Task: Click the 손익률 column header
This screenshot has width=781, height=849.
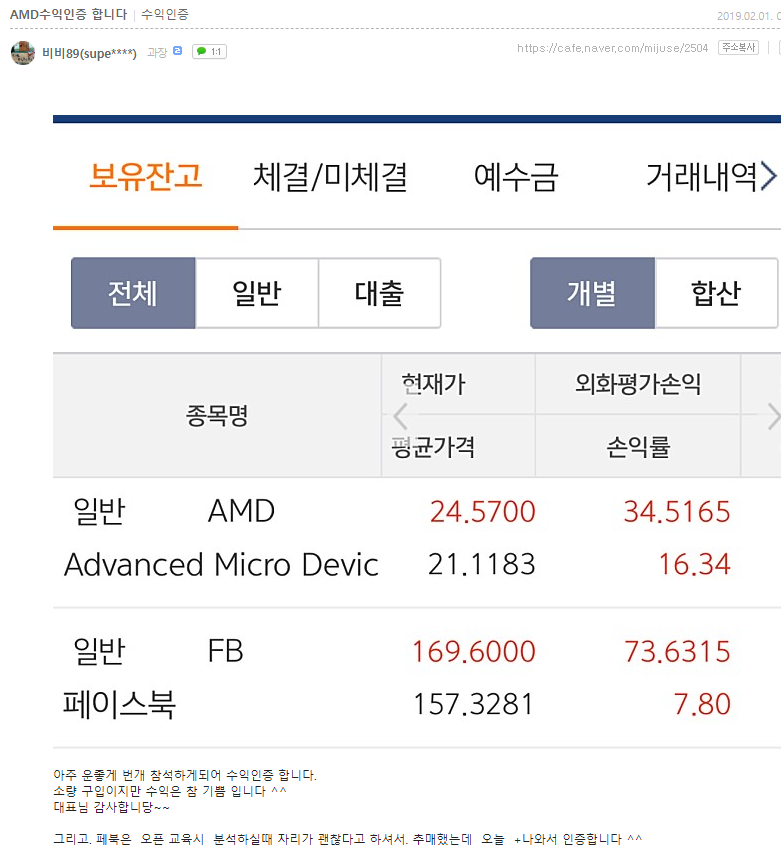Action: (638, 447)
